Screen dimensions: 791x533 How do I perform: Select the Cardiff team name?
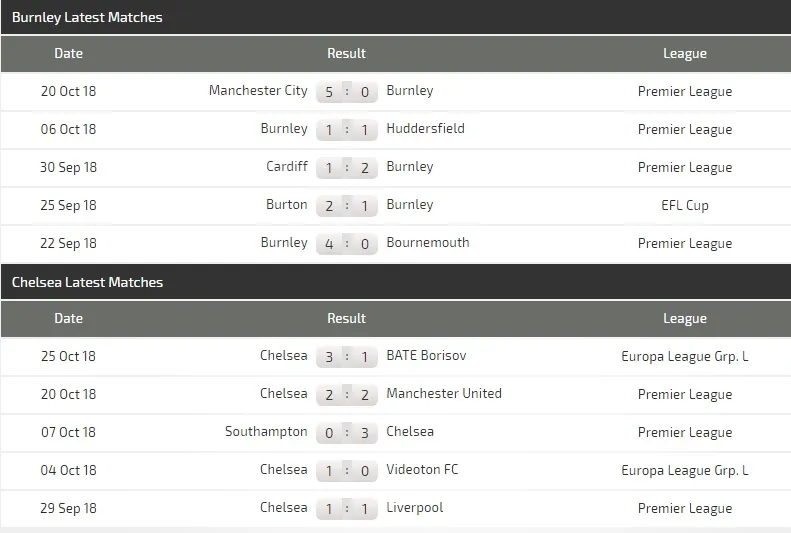click(287, 167)
